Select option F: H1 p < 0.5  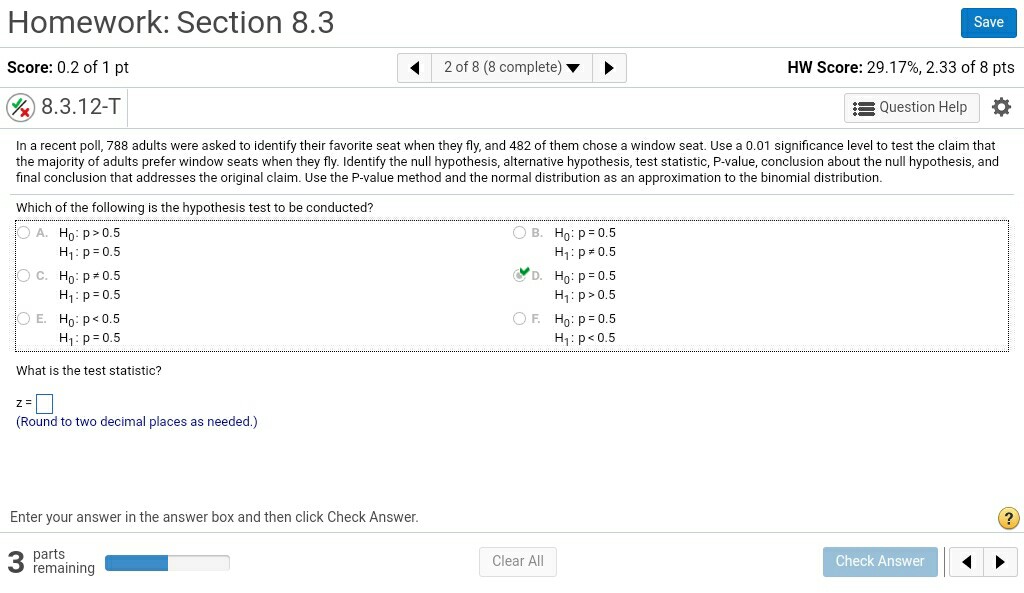coord(519,319)
